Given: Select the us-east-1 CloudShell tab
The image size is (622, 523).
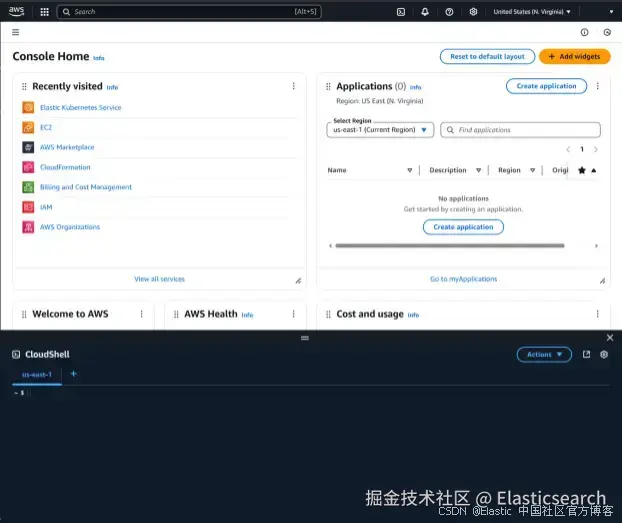Looking at the screenshot, I should (x=37, y=375).
